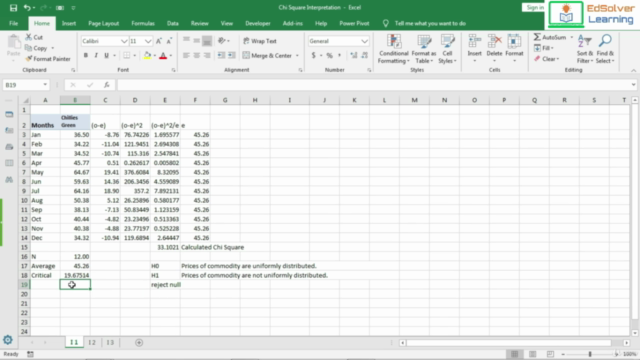Open the General number format dropdown

click(x=364, y=41)
